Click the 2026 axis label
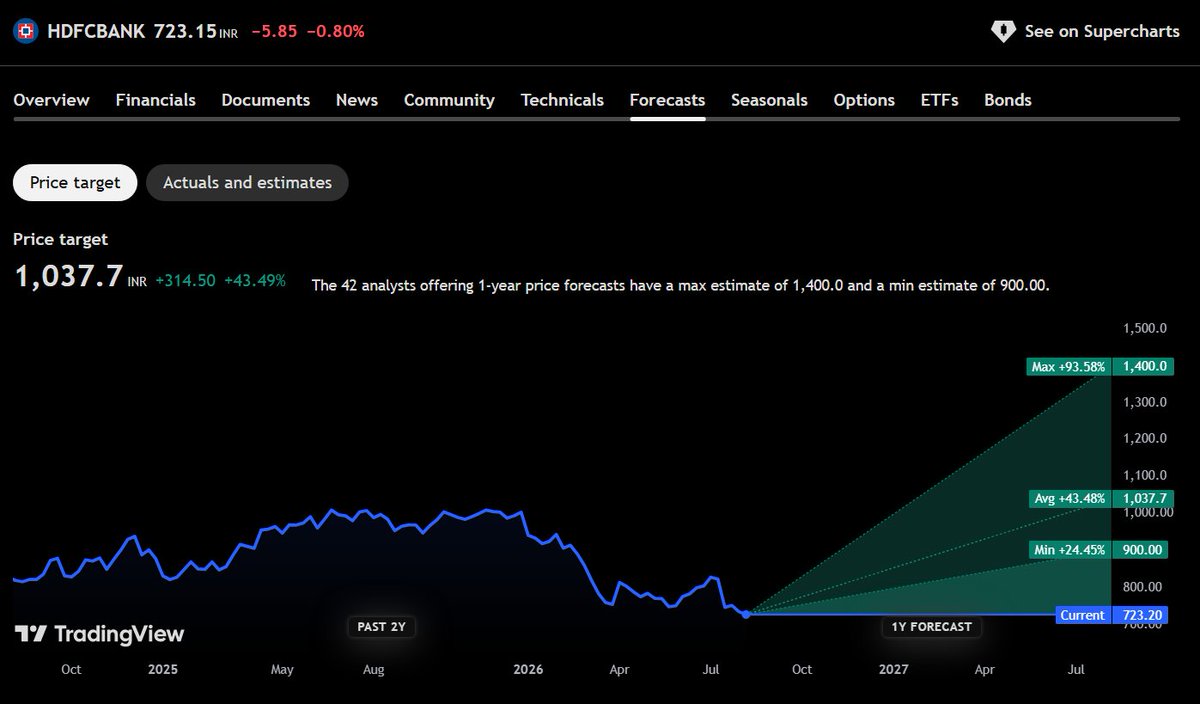The height and width of the screenshot is (704, 1200). (527, 669)
